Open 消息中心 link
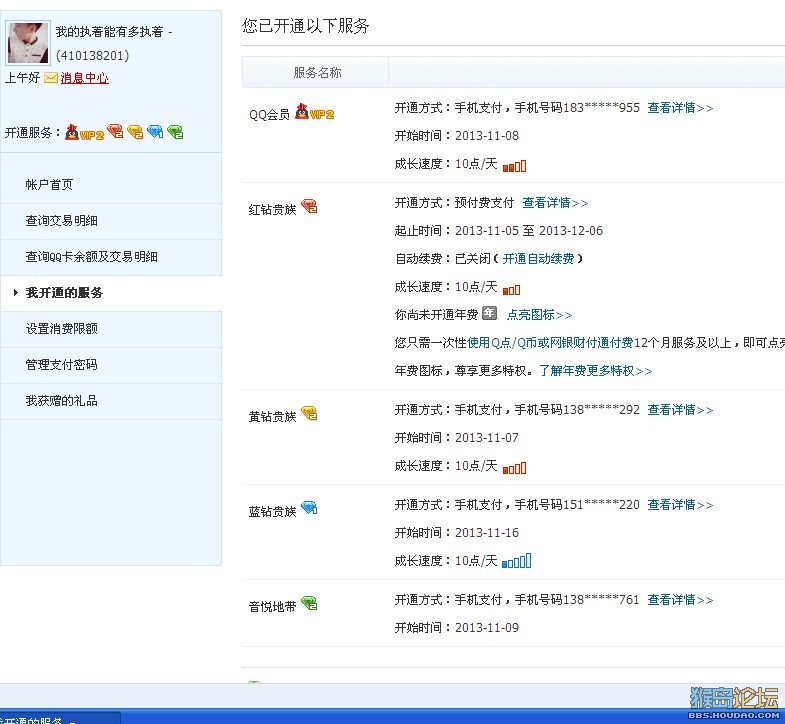785x724 pixels. 85,78
